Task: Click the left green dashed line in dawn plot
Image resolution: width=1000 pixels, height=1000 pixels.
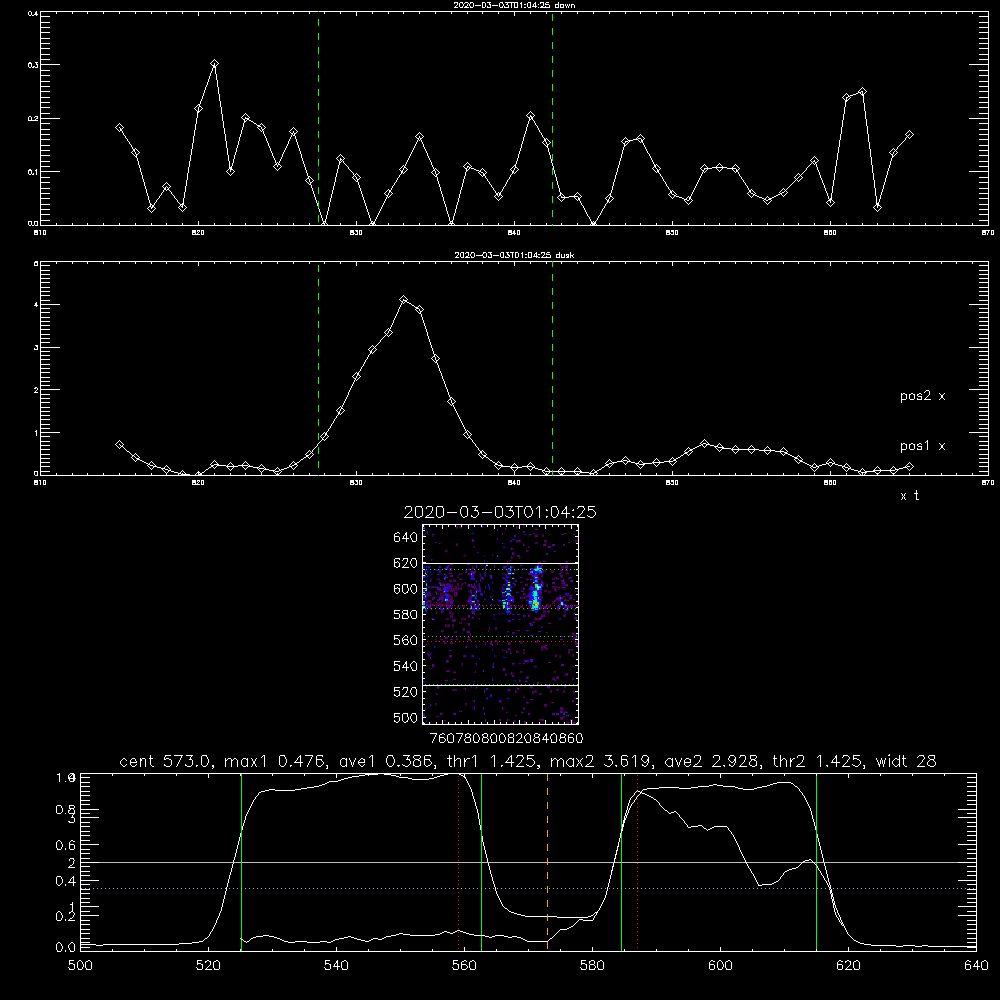Action: [x=318, y=119]
